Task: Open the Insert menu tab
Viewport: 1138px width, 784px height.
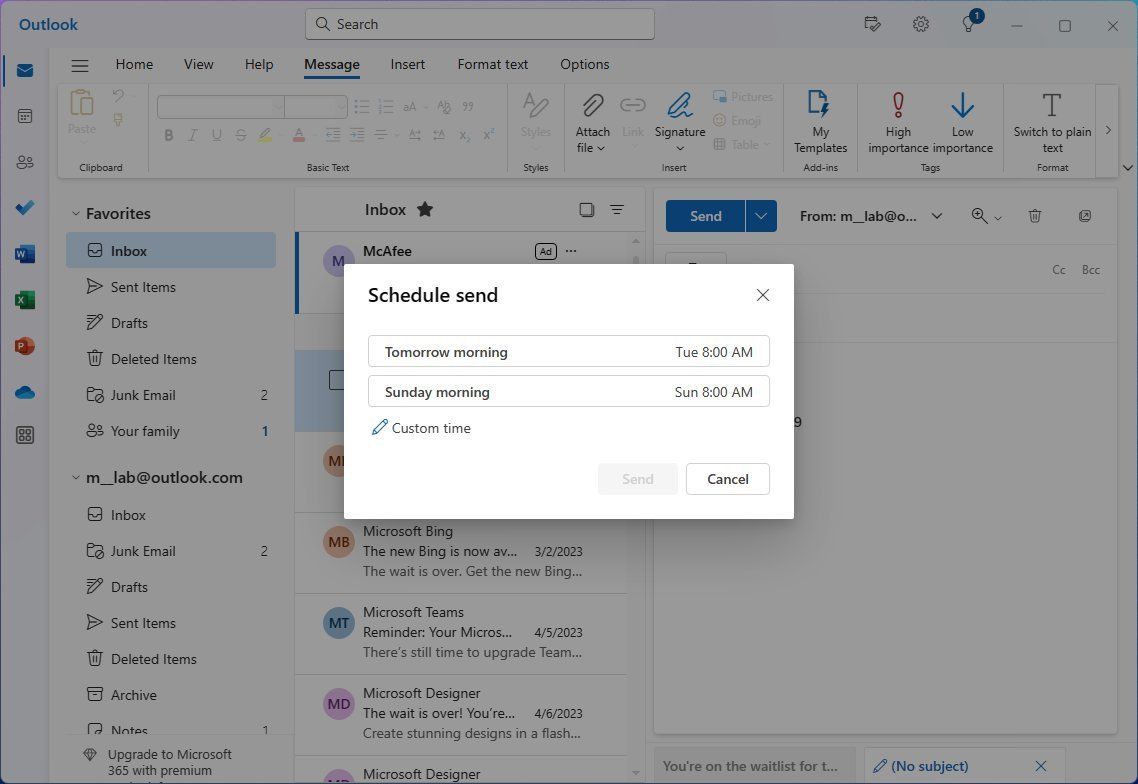Action: tap(407, 63)
